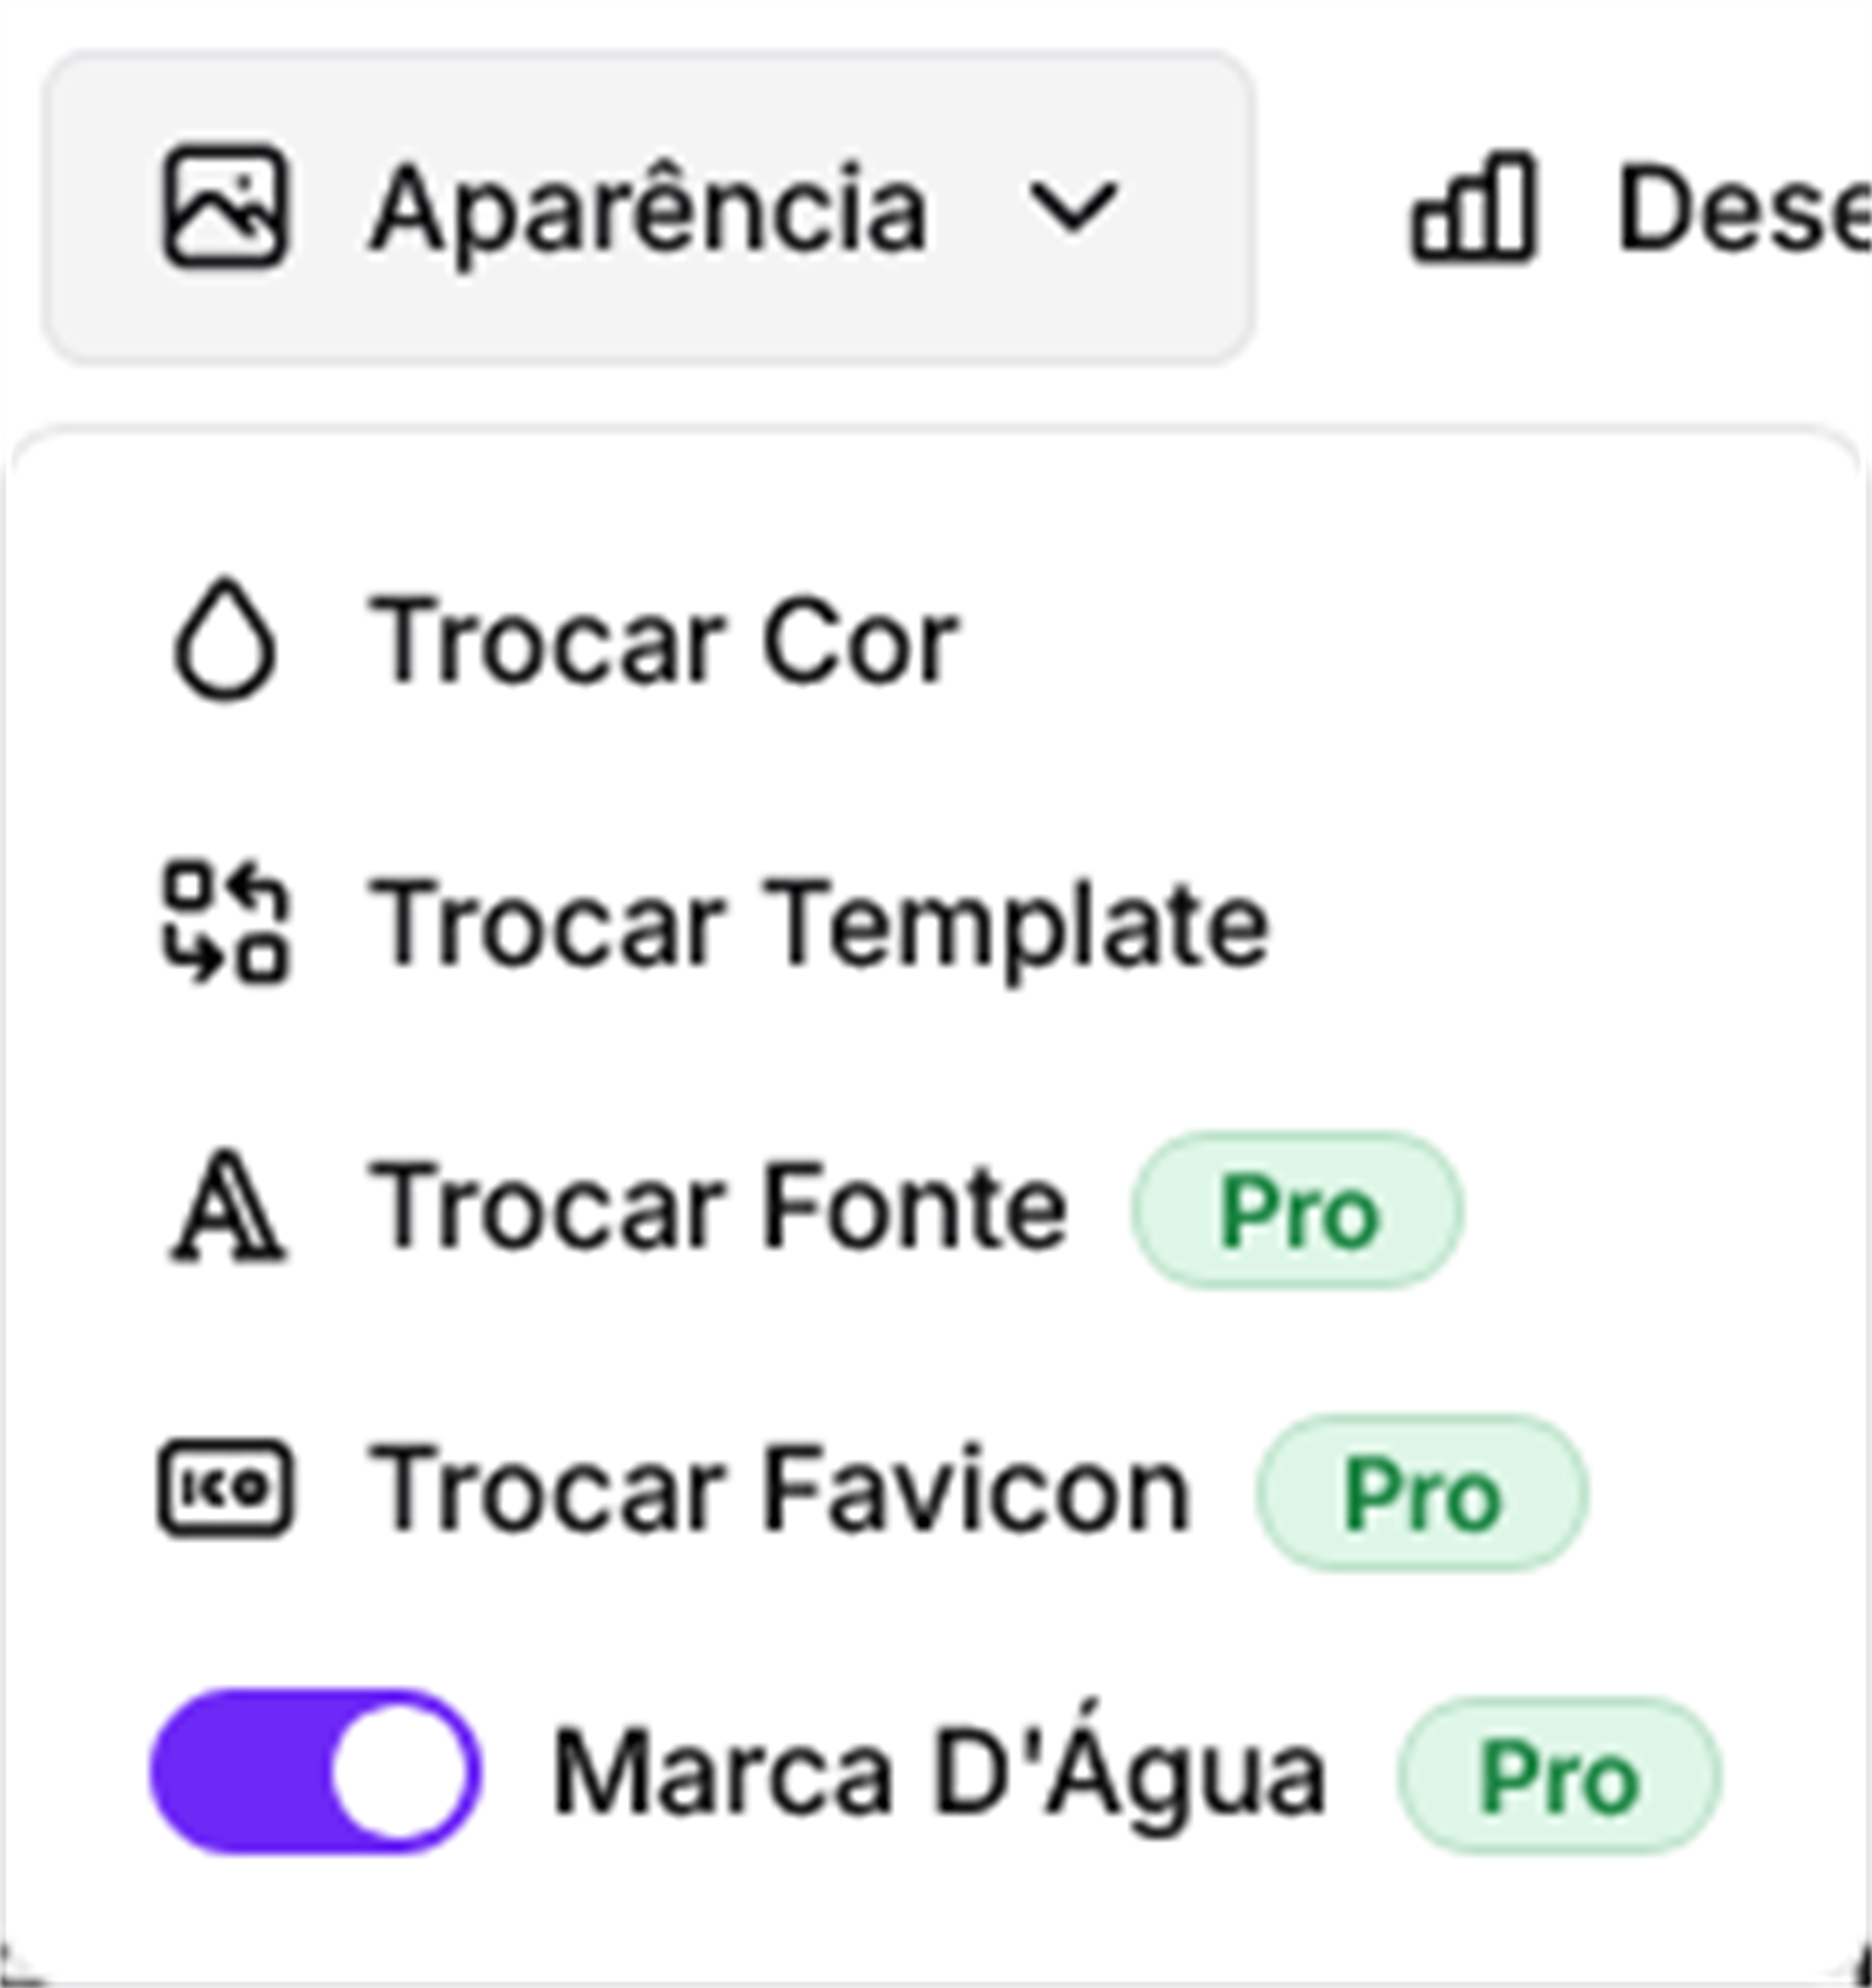Image resolution: width=1872 pixels, height=1988 pixels.
Task: Click the Pro badge beside Trocar Favicon
Action: pyautogui.click(x=1422, y=1493)
